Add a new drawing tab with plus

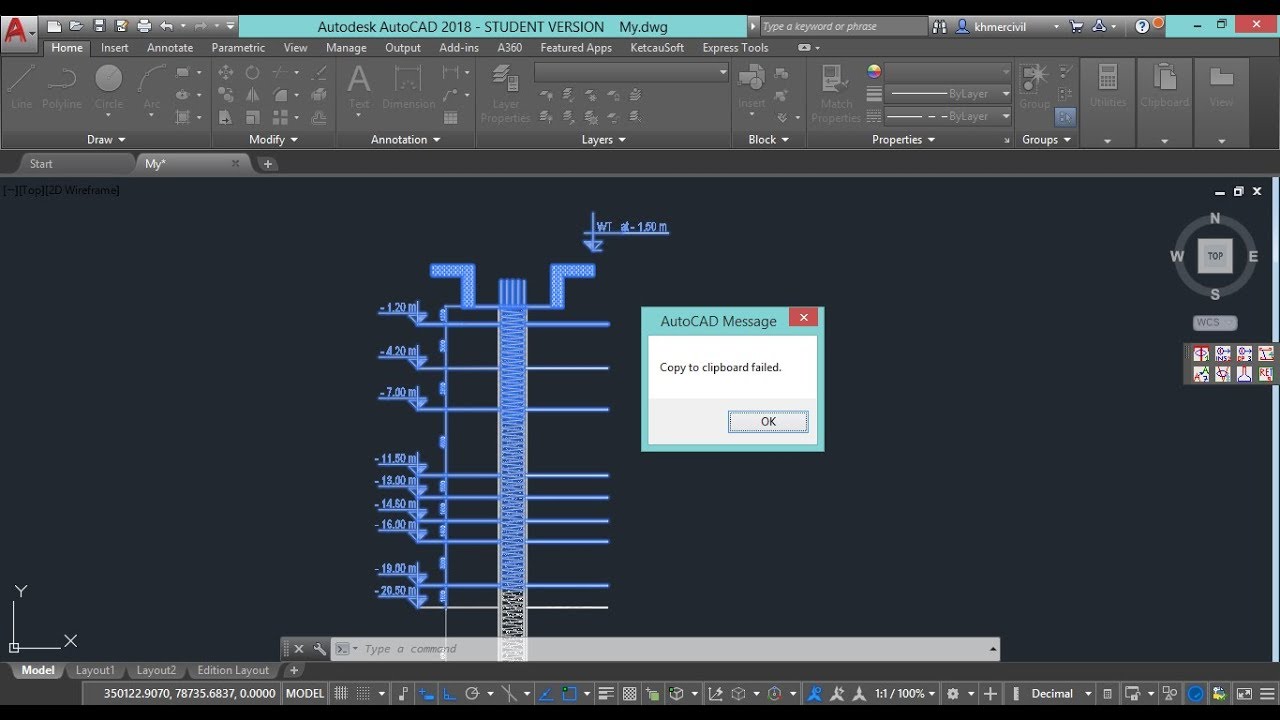[268, 164]
